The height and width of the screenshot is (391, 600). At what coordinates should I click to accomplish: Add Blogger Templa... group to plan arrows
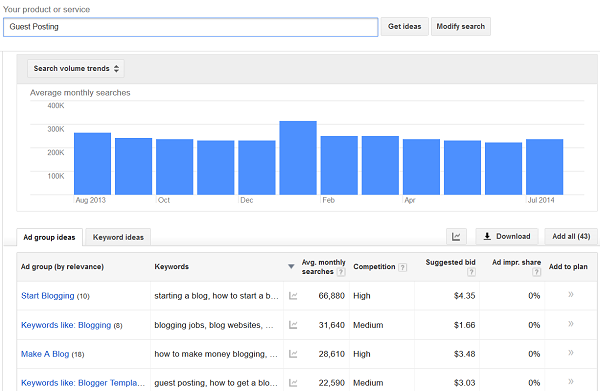(x=571, y=381)
